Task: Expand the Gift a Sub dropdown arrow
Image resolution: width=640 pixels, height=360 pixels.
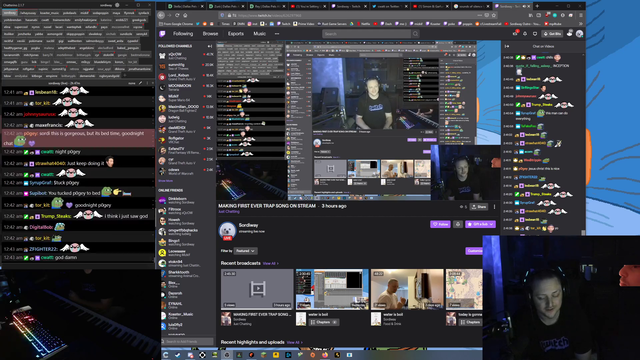Action: (x=491, y=224)
